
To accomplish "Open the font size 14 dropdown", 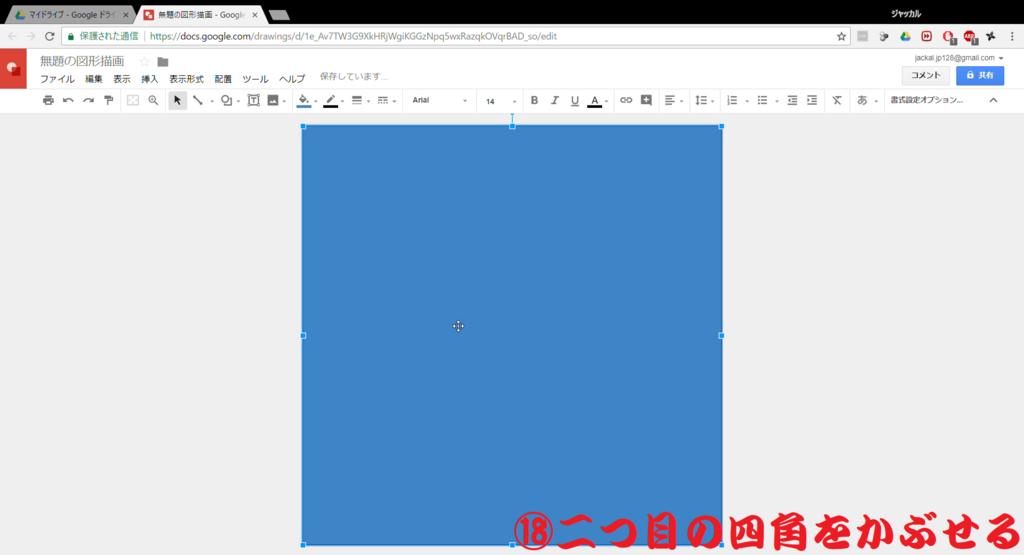I will pyautogui.click(x=500, y=101).
